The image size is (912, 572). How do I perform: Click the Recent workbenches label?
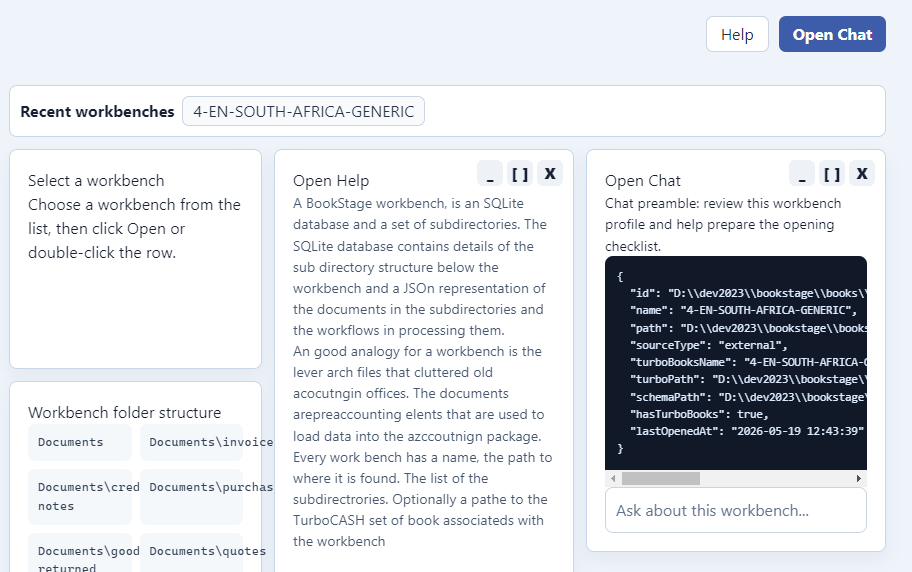tap(97, 111)
